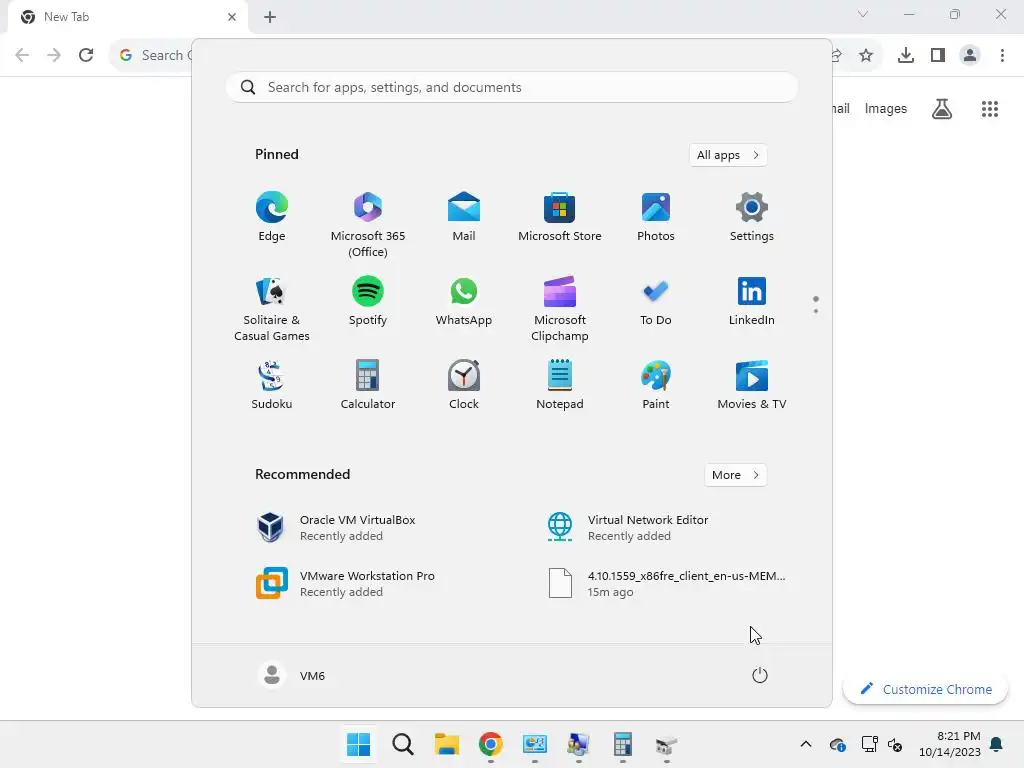Open WhatsApp pinned app
Image resolution: width=1024 pixels, height=768 pixels.
coord(464,300)
